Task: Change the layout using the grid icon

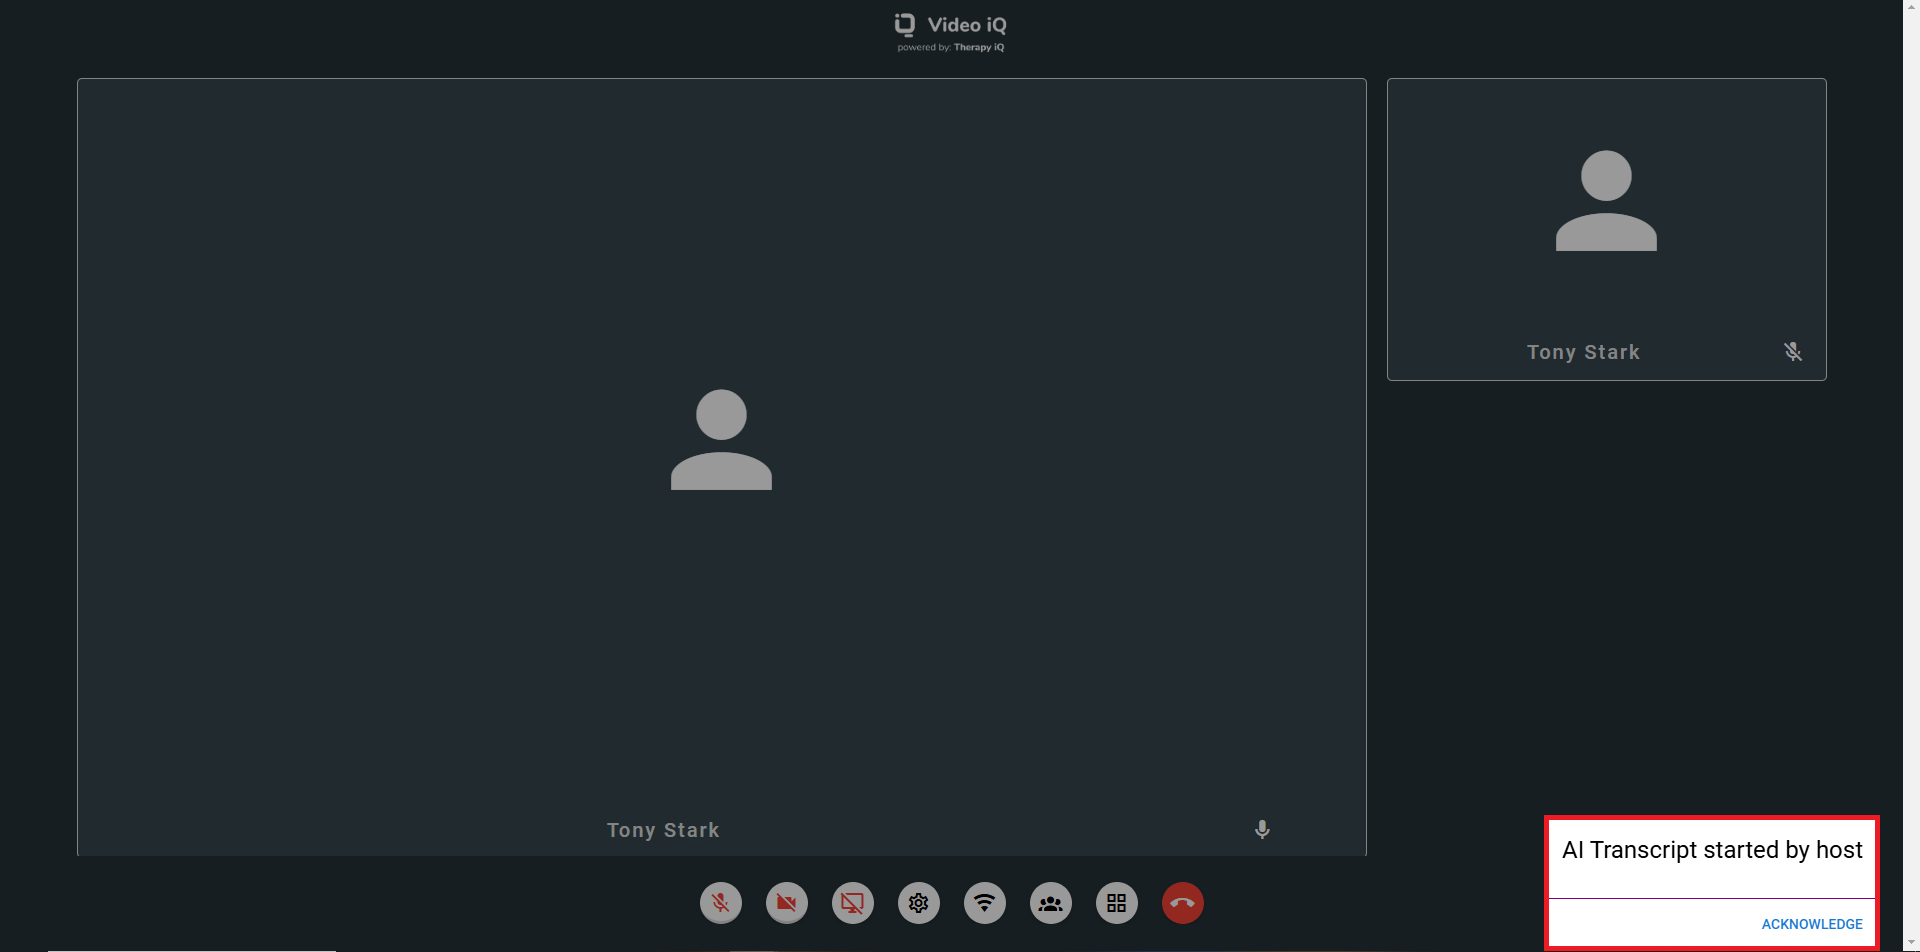Action: pyautogui.click(x=1117, y=903)
